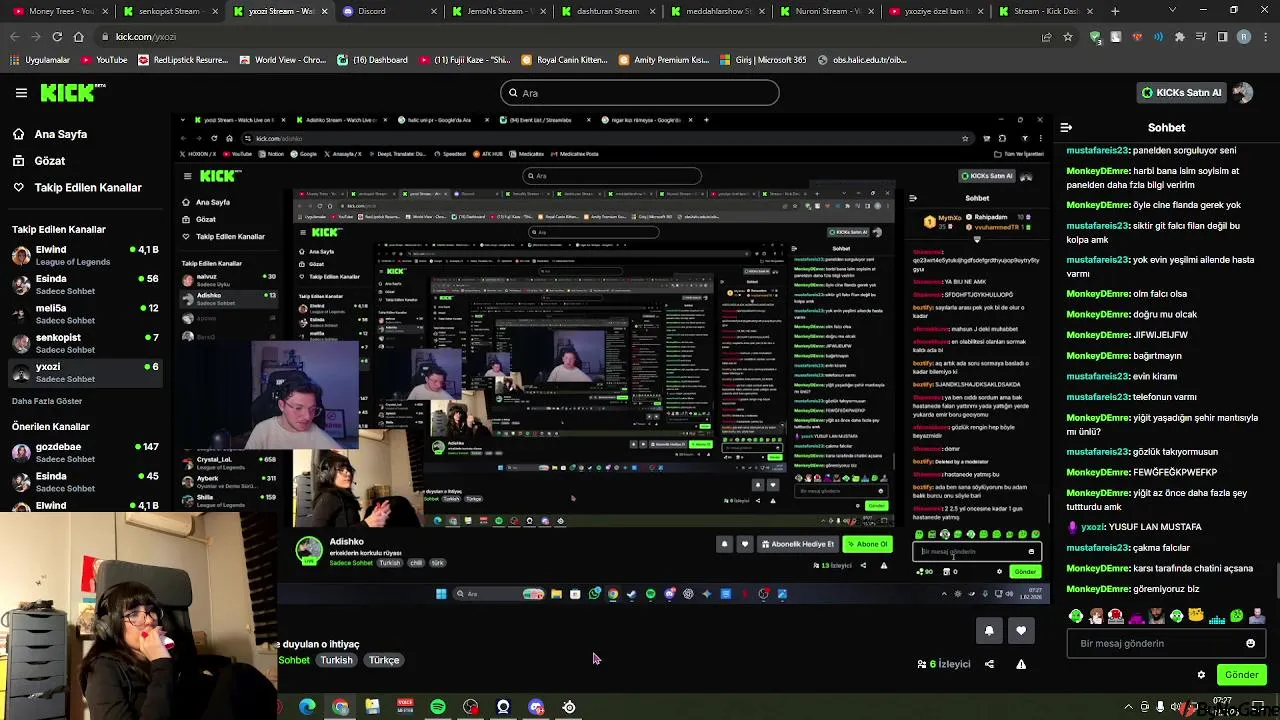
Task: Open Chrome extensions puzzle icon
Action: [x=1180, y=37]
